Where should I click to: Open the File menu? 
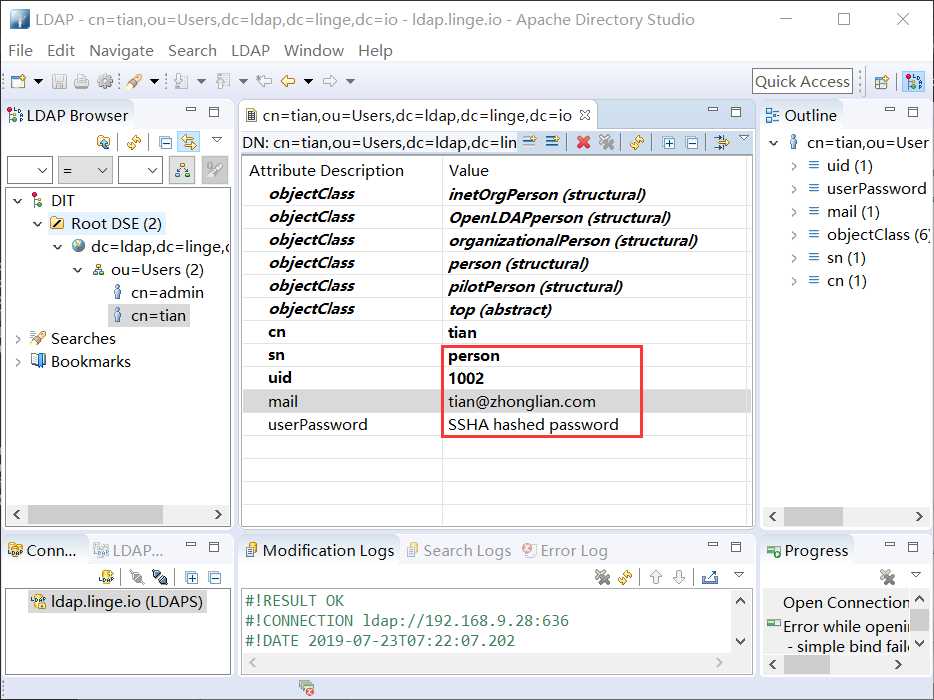pyautogui.click(x=20, y=51)
